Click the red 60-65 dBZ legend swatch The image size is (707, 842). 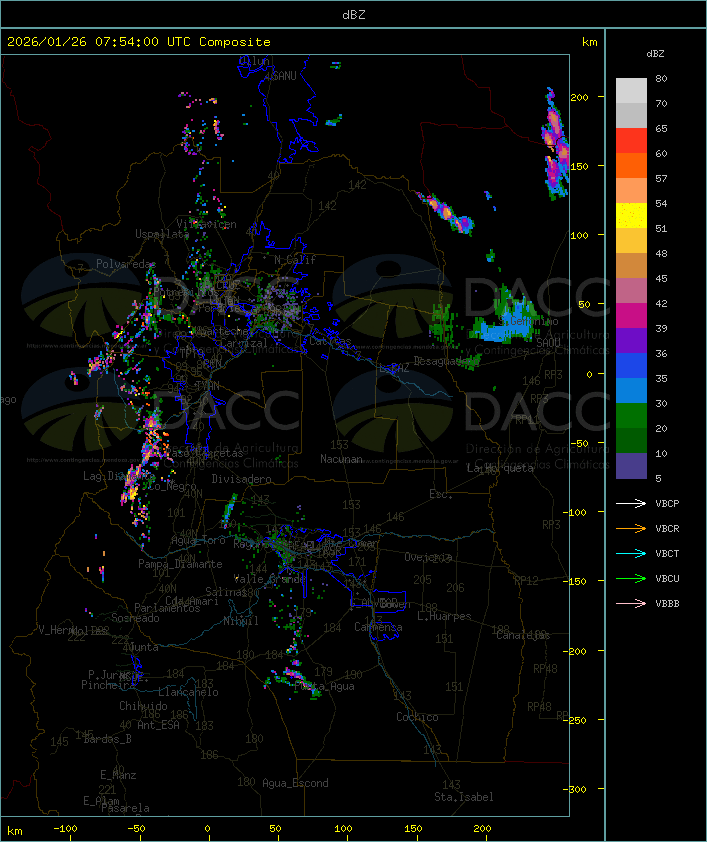pyautogui.click(x=631, y=141)
